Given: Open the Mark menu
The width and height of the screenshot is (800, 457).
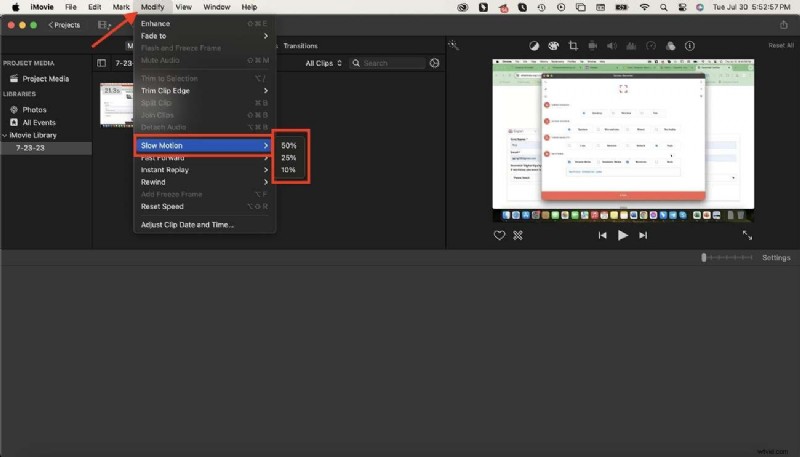Looking at the screenshot, I should [121, 7].
